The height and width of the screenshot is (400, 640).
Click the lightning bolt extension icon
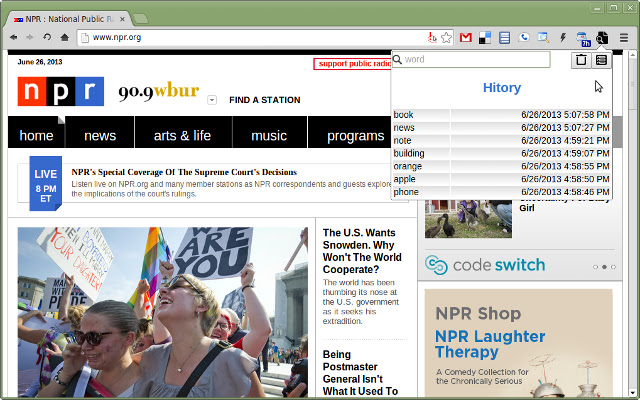(563, 38)
